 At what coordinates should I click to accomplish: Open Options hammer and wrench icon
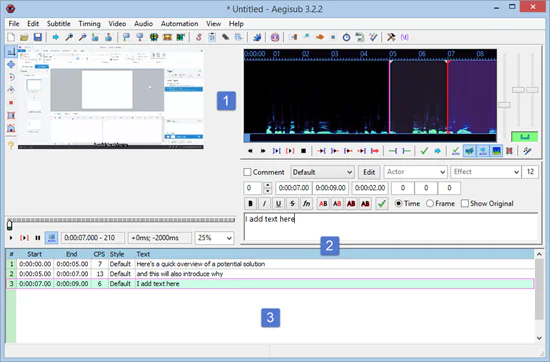391,37
